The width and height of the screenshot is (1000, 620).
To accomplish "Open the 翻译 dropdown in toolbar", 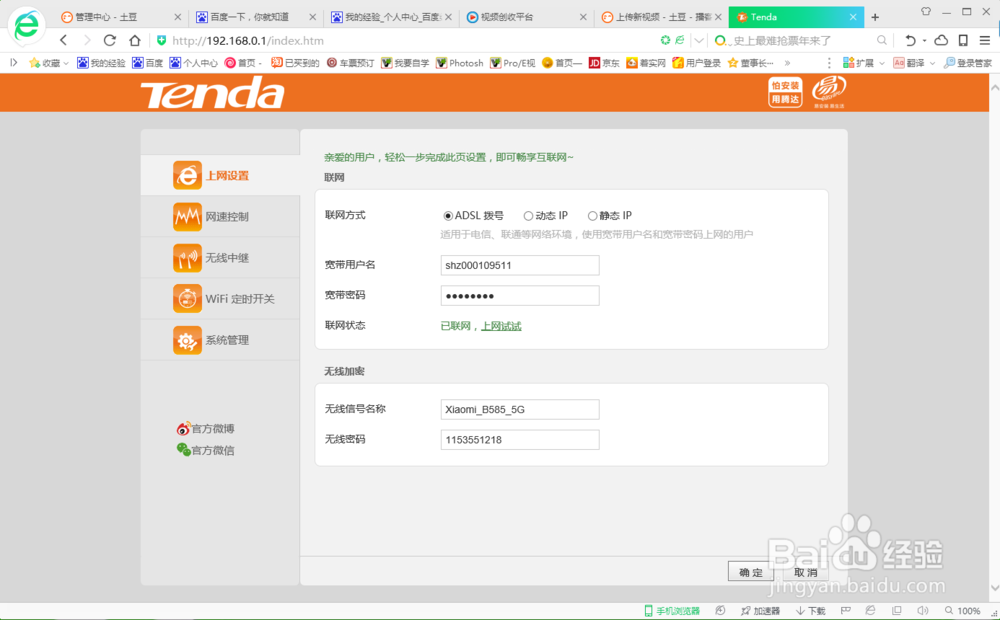I will [x=918, y=62].
